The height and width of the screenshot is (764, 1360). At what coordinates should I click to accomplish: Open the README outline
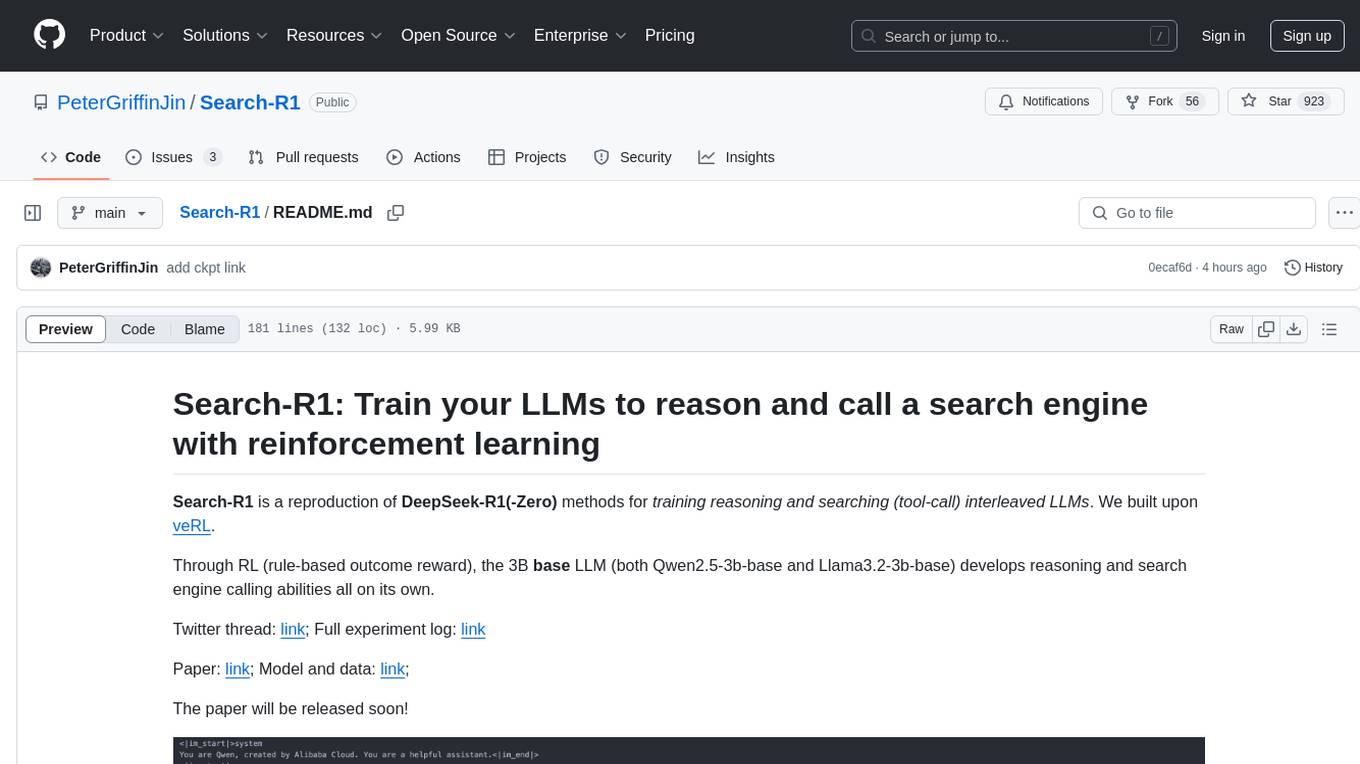point(1329,329)
